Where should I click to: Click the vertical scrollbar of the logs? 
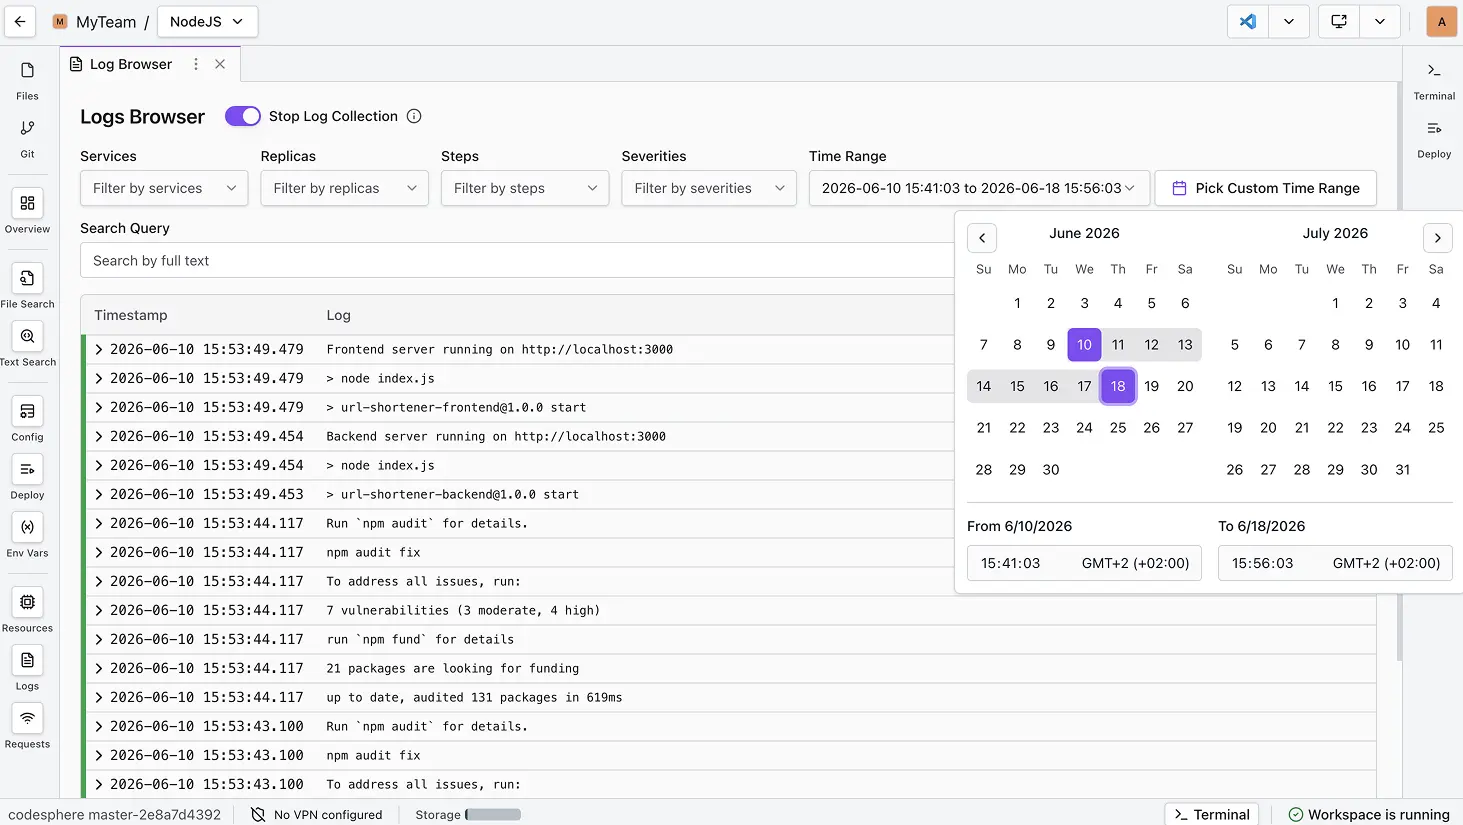[1398, 370]
